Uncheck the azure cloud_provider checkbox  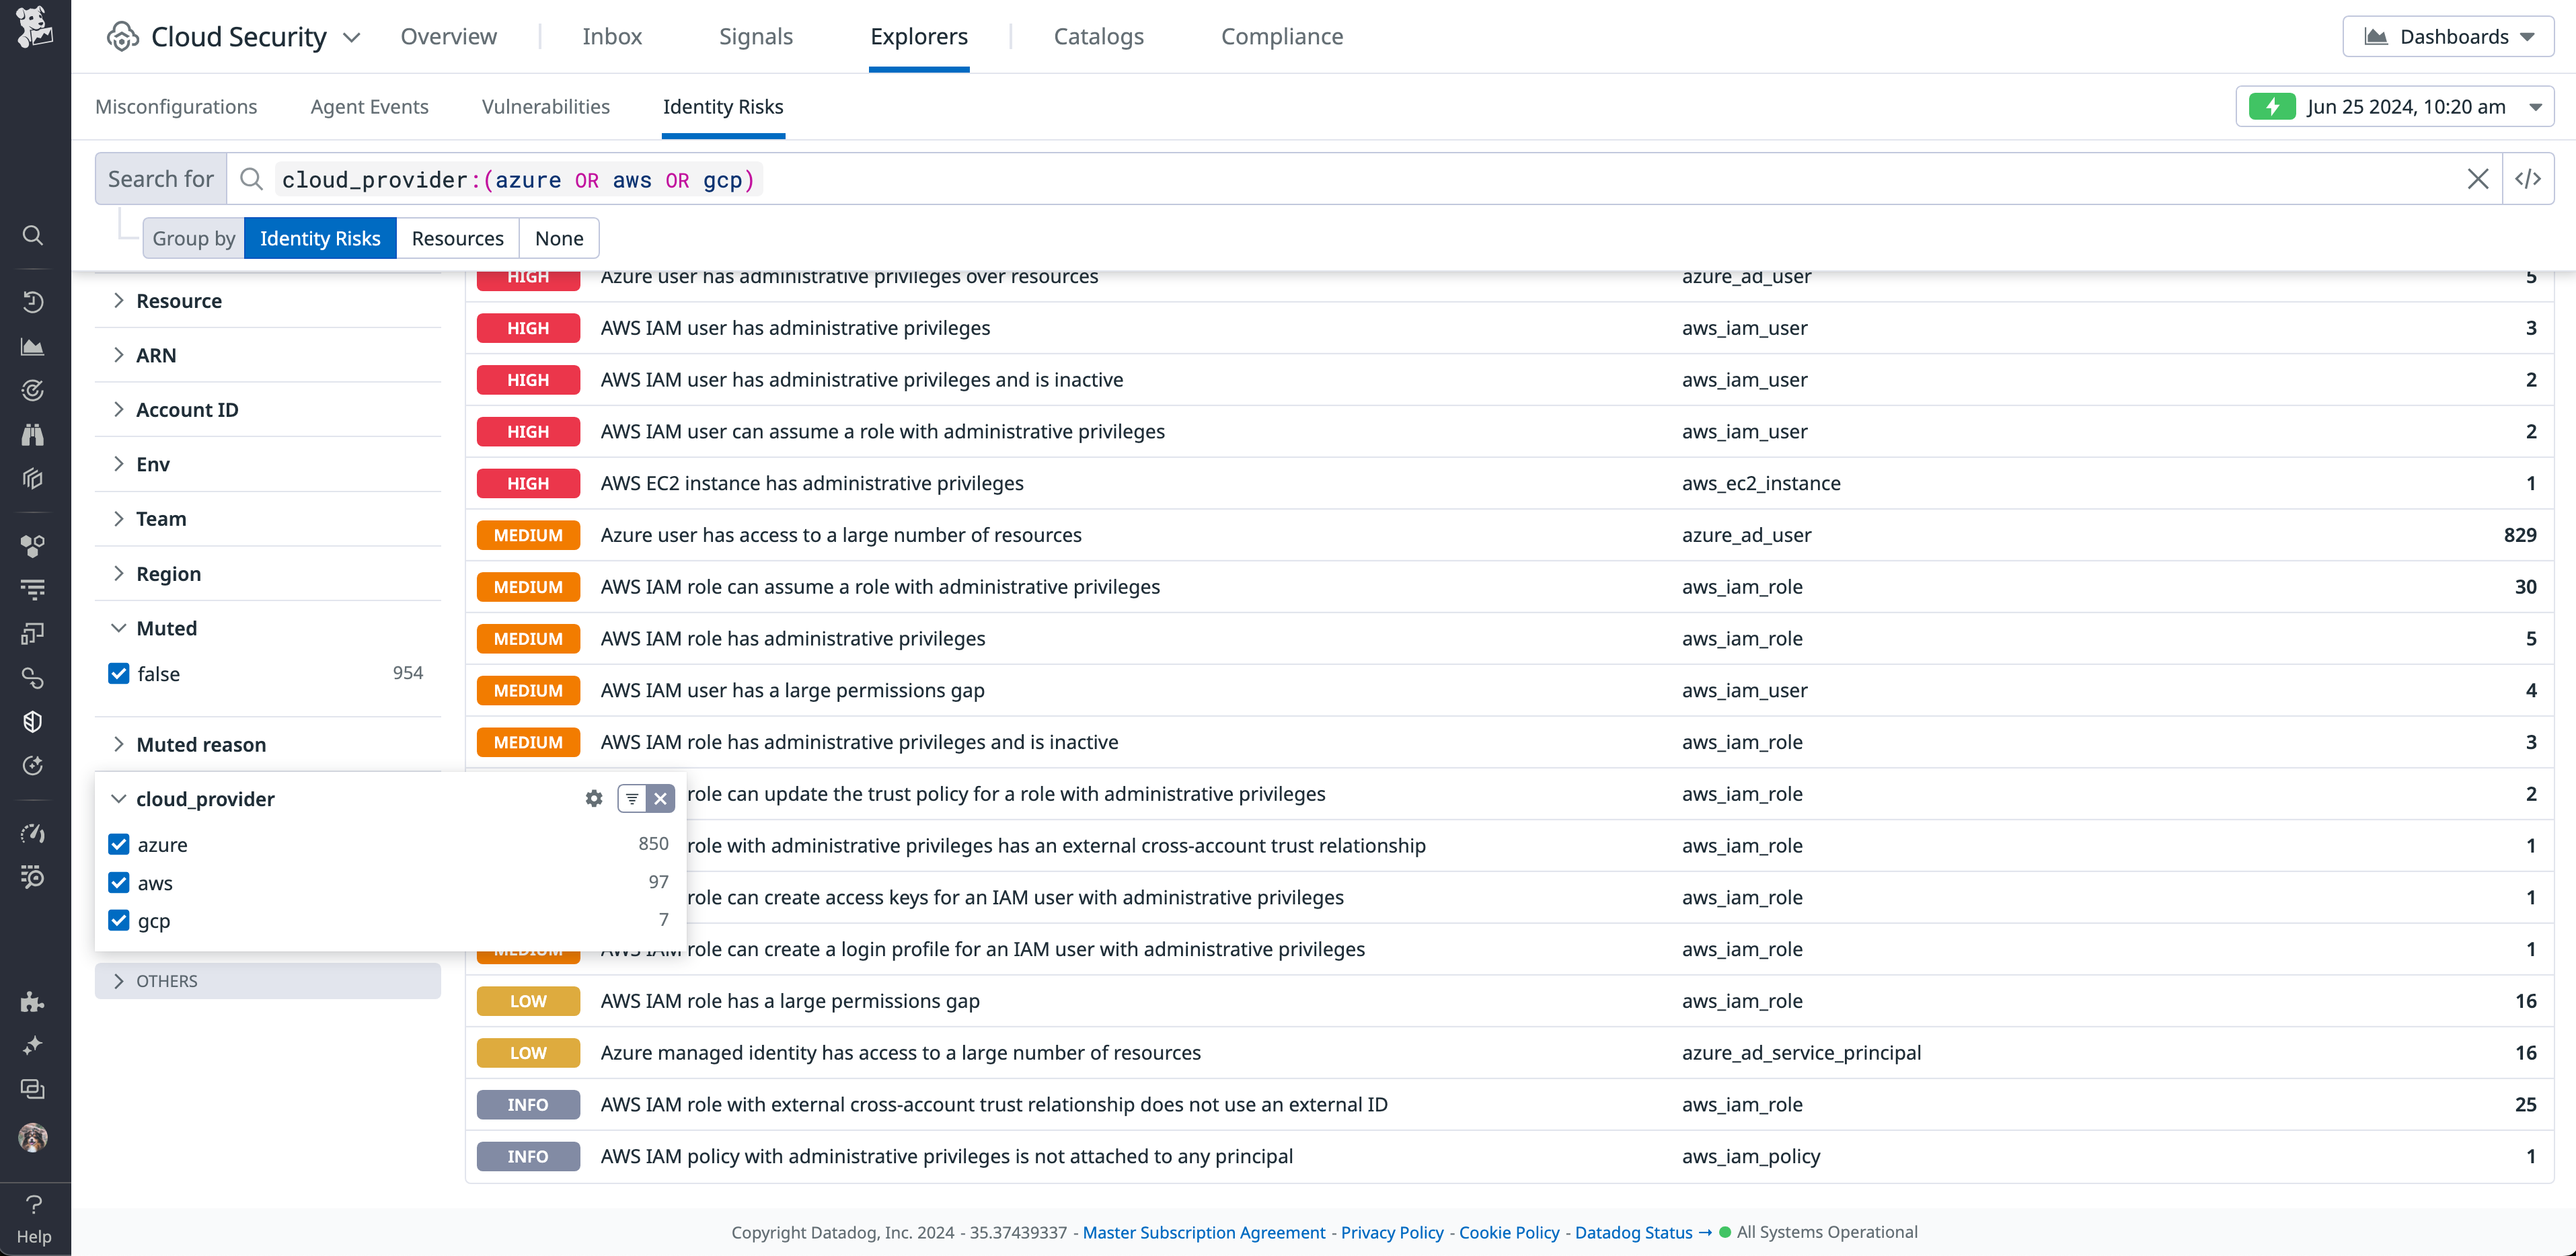coord(119,844)
